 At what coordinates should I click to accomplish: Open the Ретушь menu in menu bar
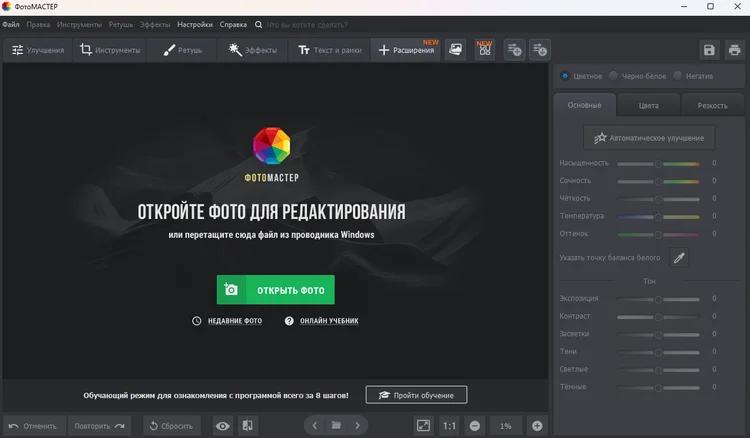click(121, 24)
